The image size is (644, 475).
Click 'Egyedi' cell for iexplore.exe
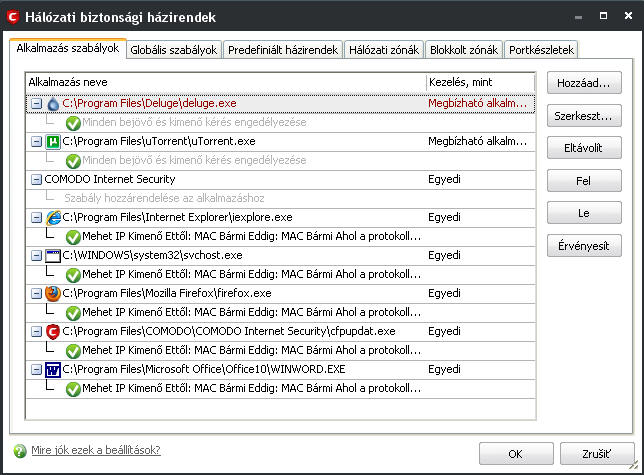pyautogui.click(x=444, y=218)
